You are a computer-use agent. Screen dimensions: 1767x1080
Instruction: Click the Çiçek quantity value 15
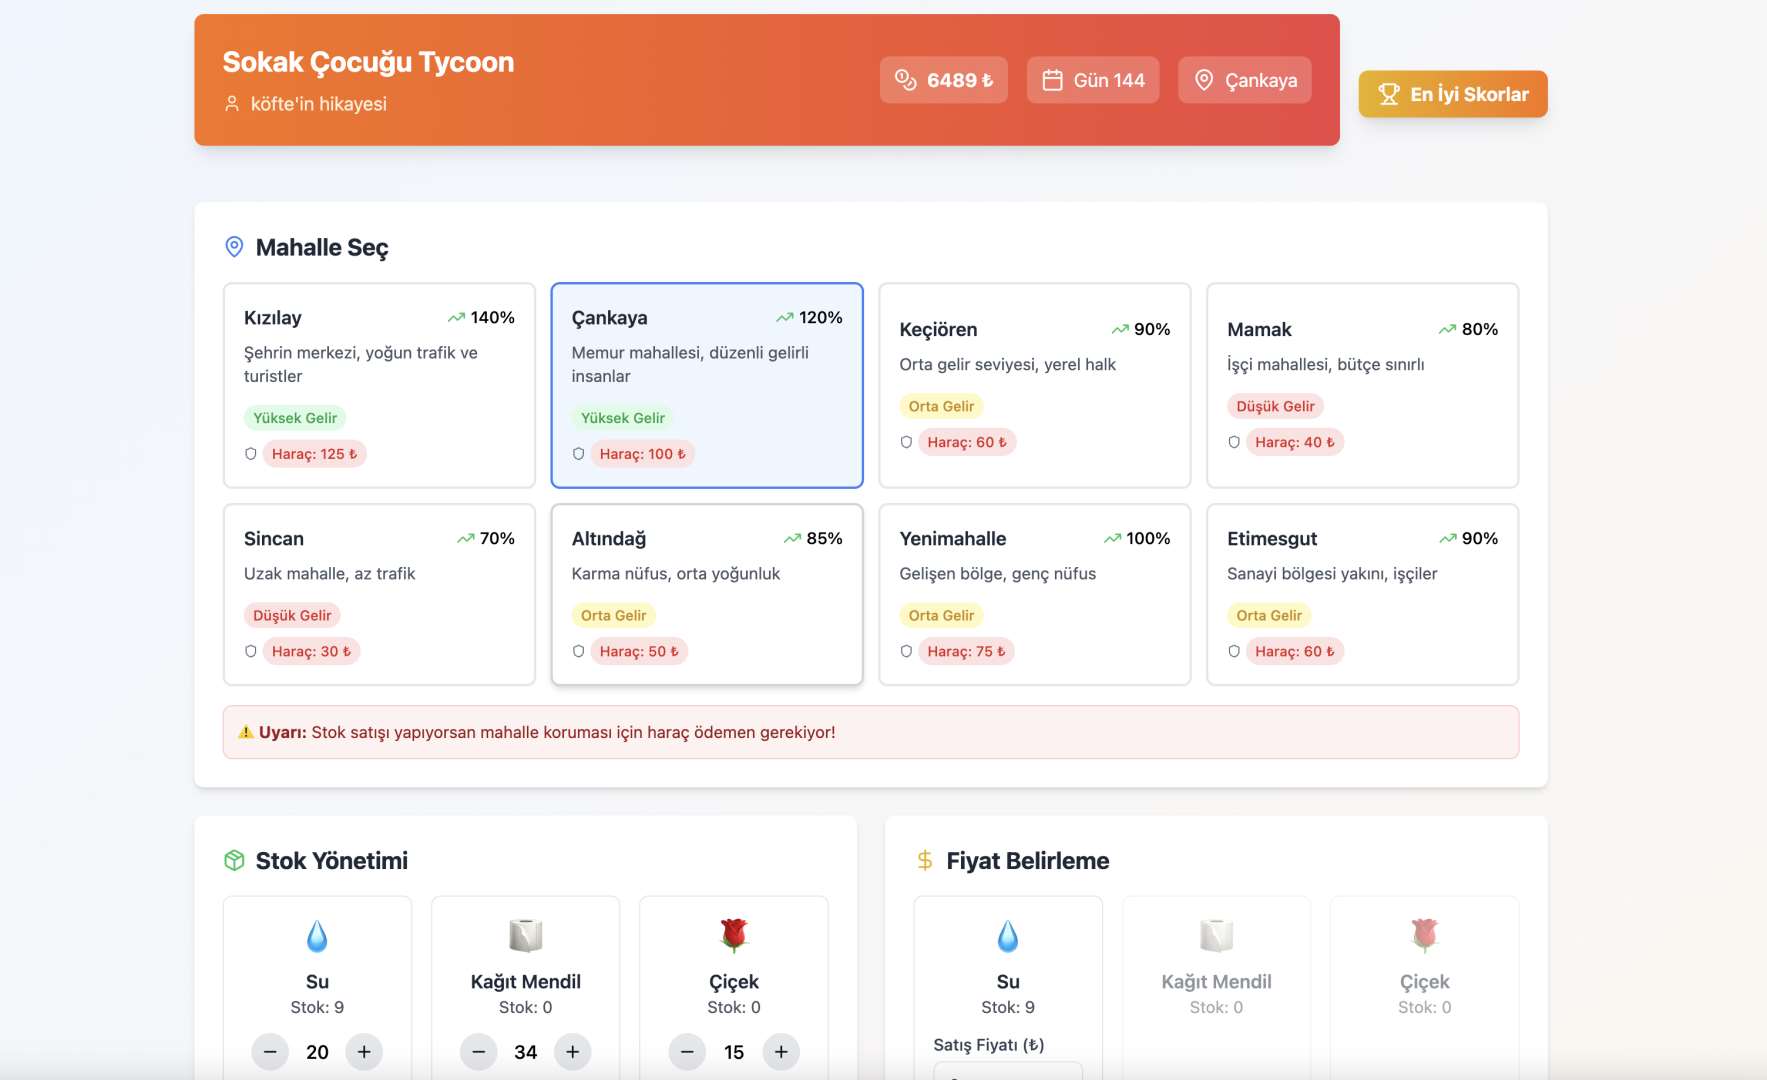pyautogui.click(x=734, y=1052)
